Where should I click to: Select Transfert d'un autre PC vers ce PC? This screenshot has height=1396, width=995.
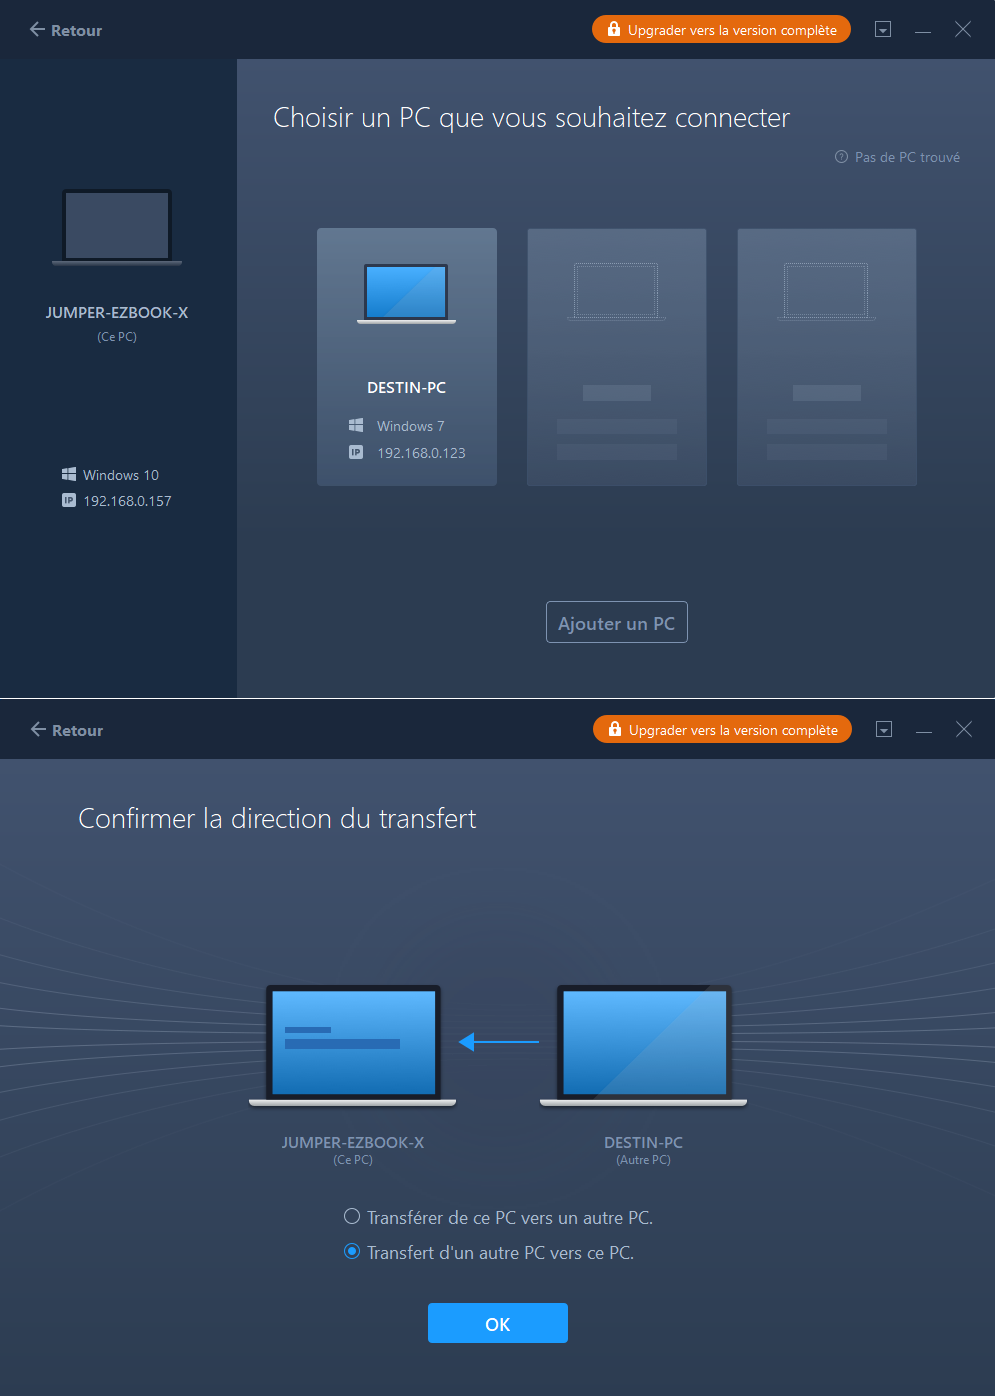(x=489, y=1252)
